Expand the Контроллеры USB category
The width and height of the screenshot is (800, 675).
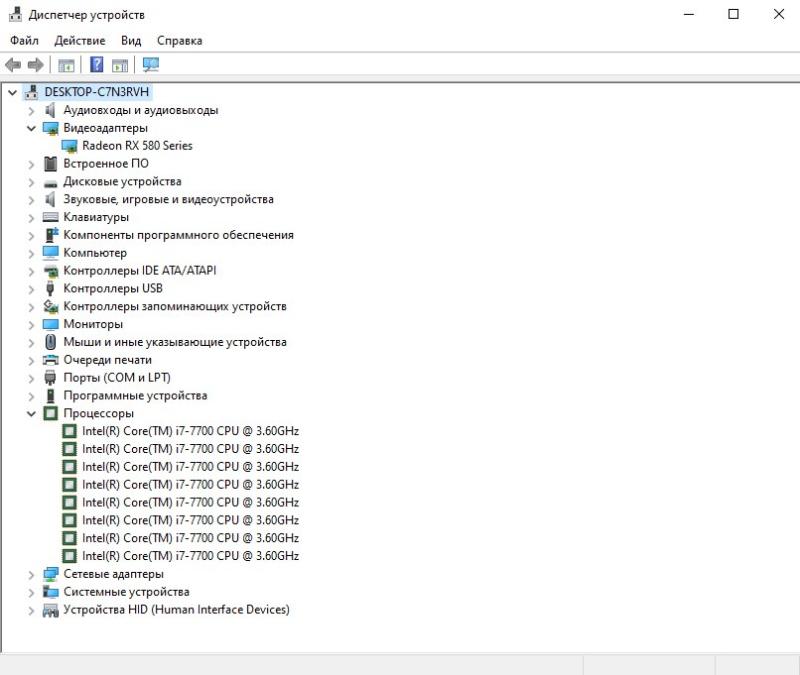tap(31, 289)
